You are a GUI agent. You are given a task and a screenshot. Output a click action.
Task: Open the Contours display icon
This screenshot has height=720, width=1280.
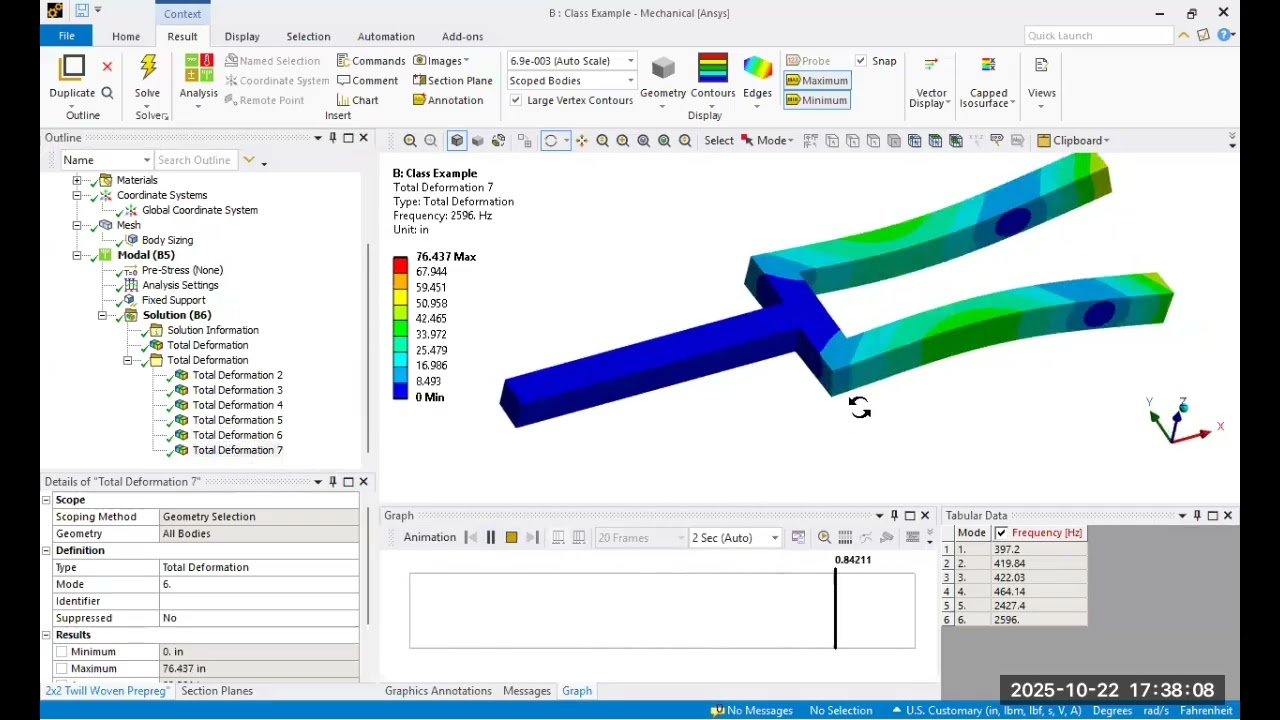point(713,69)
